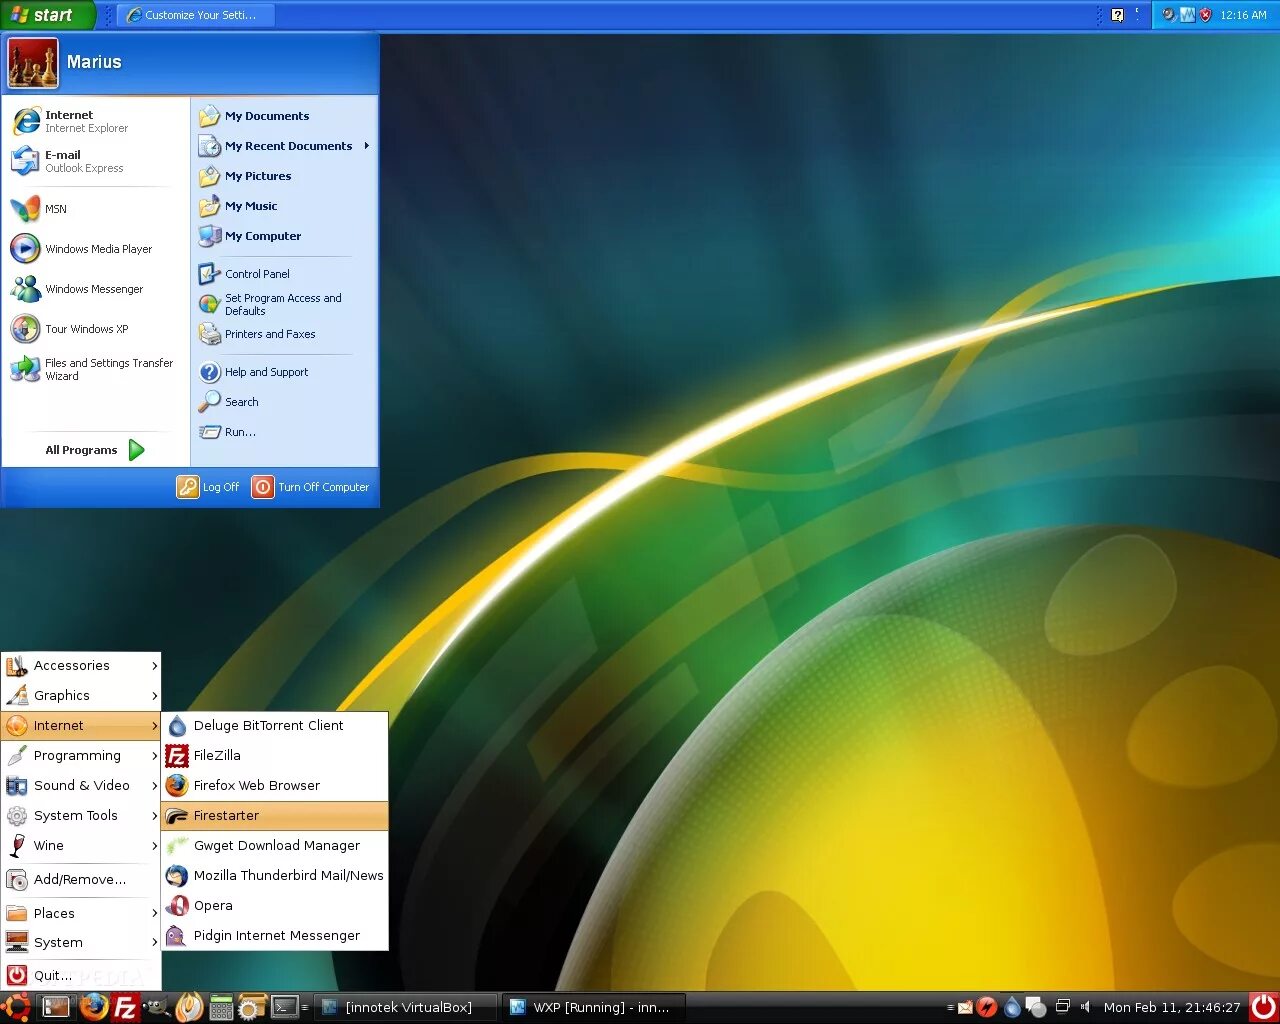
Task: Launch FileZilla from bottom panel
Action: tap(125, 1007)
